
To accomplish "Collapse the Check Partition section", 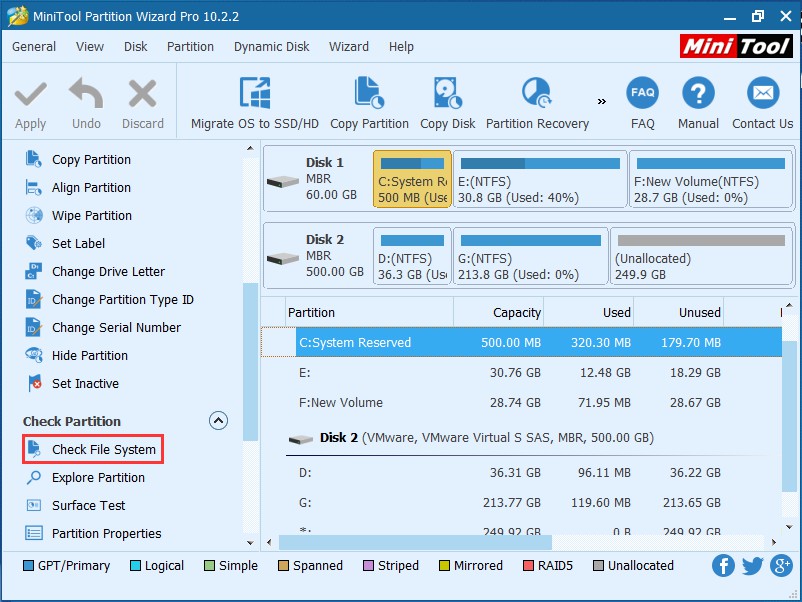I will 218,421.
